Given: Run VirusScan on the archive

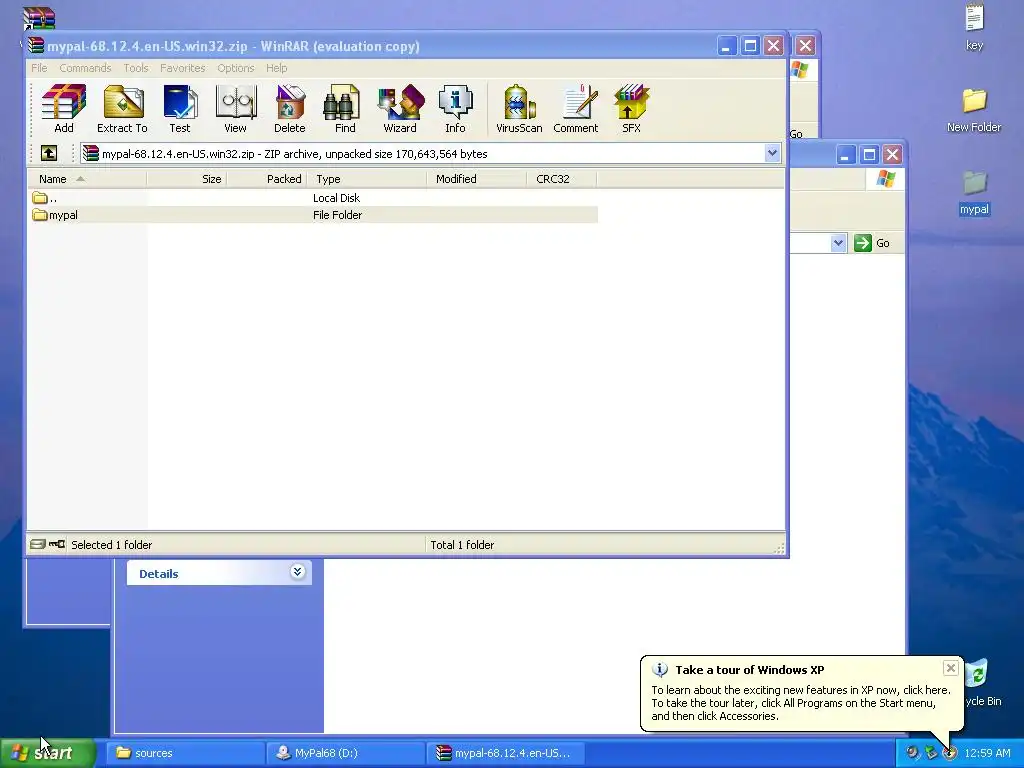Looking at the screenshot, I should [x=519, y=109].
